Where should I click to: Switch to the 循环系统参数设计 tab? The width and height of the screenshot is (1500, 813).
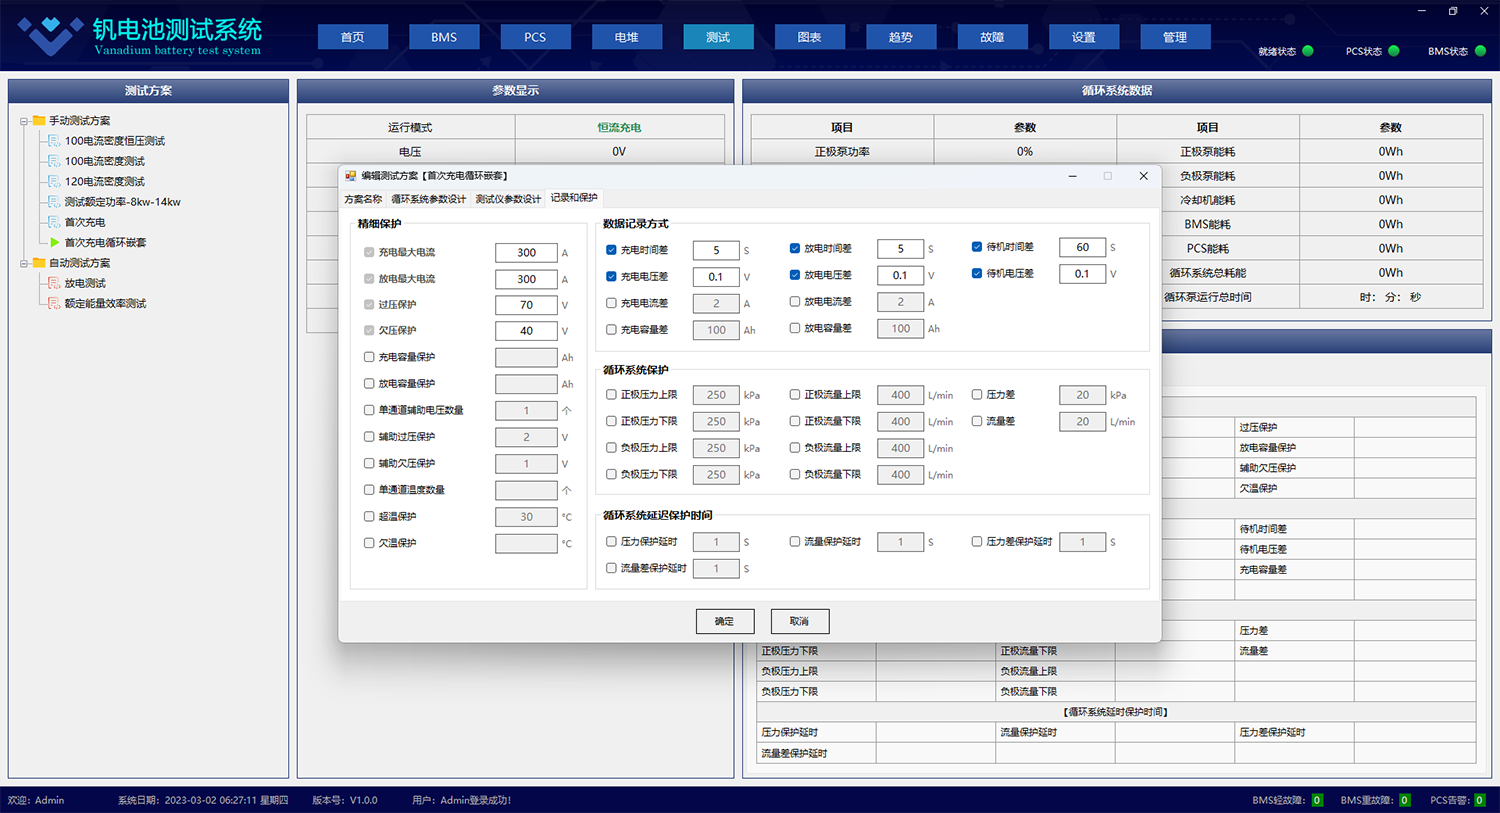pyautogui.click(x=428, y=199)
